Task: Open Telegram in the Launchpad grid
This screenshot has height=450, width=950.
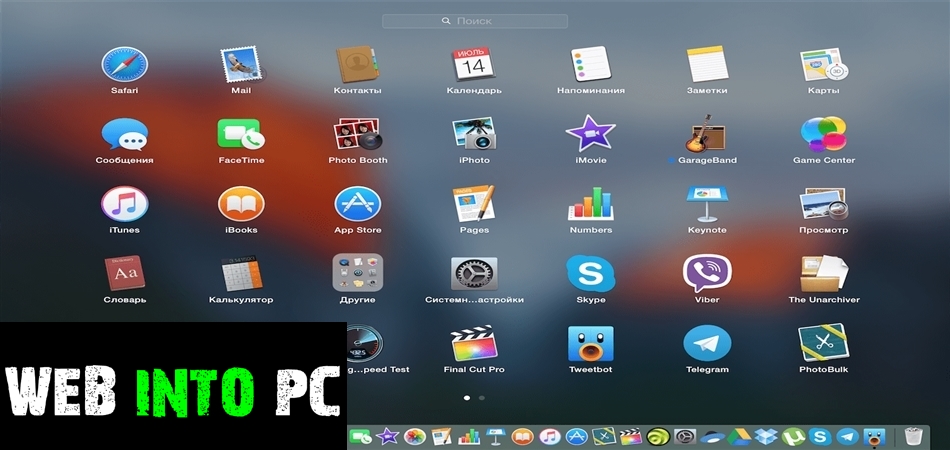Action: click(x=707, y=343)
